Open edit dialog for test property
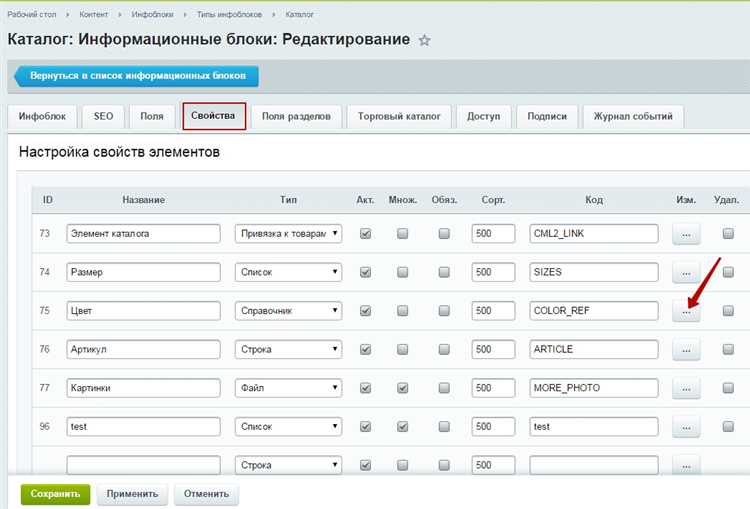The image size is (750, 509). click(x=686, y=427)
